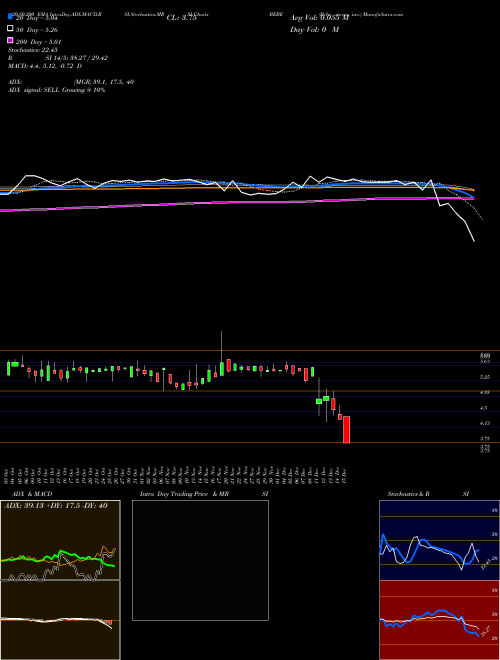
Task: Select the '200 Day = 5.01' legend text
Action: tap(38, 42)
